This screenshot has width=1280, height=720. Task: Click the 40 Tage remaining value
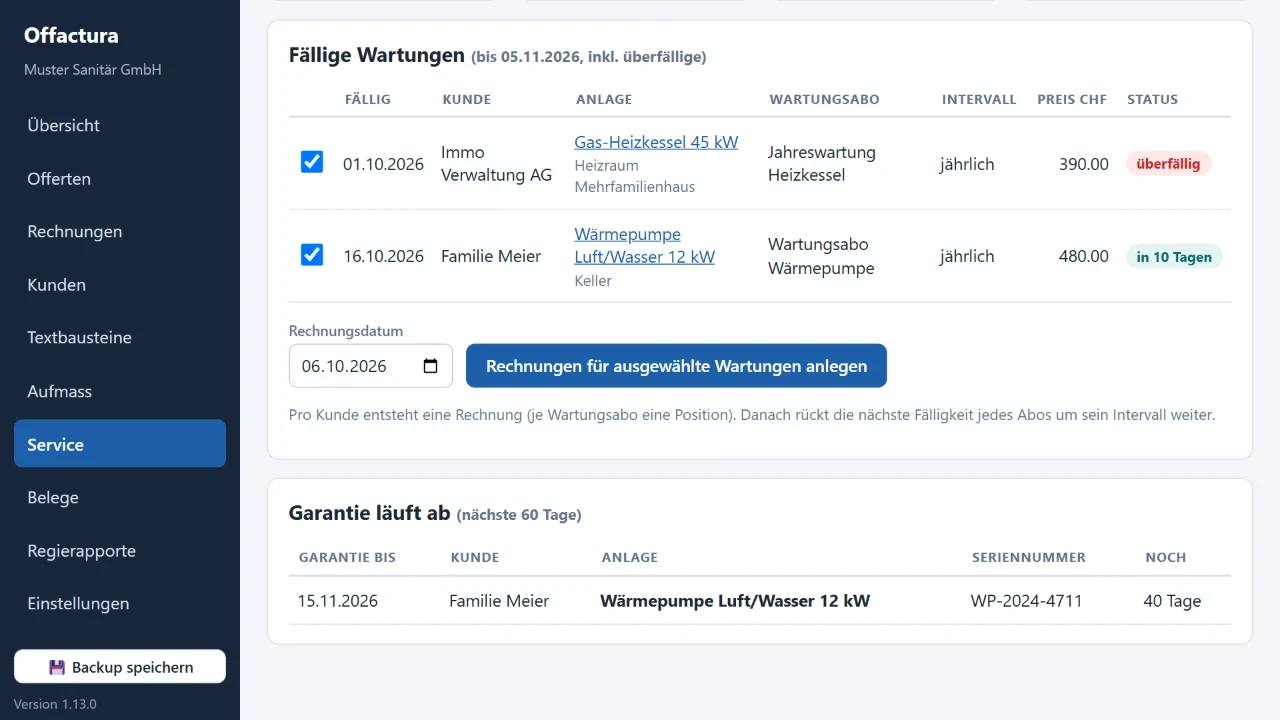(x=1172, y=601)
